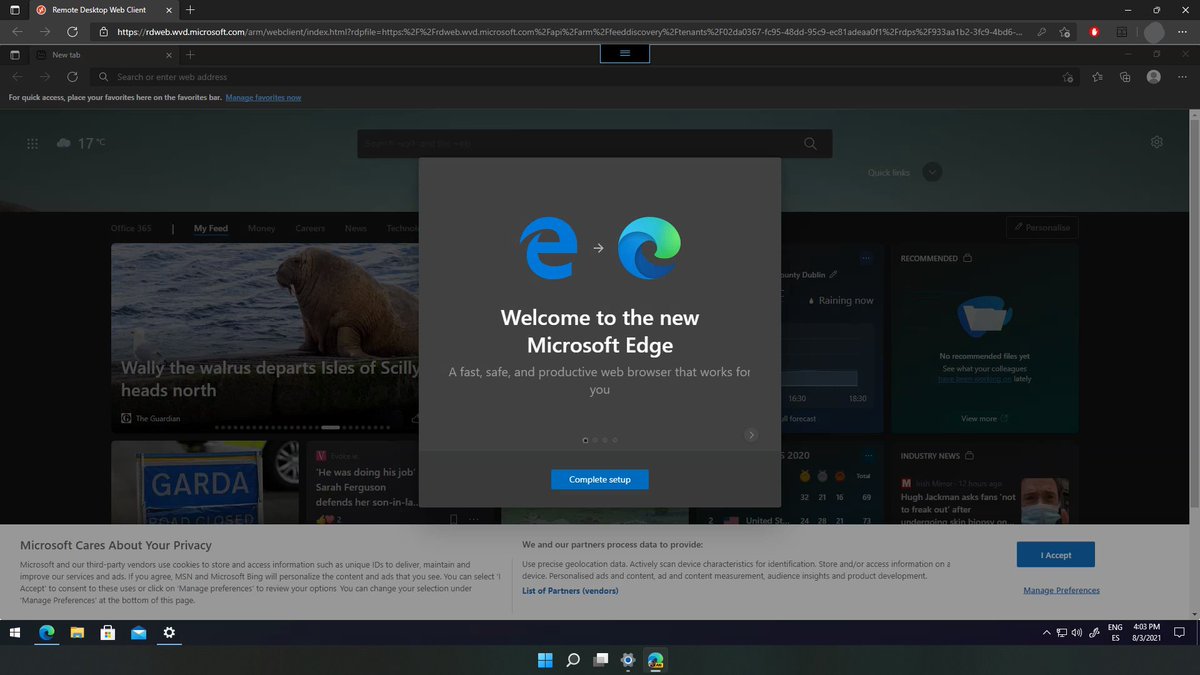Add new tab in remote Edge window
1200x675 pixels.
[190, 55]
